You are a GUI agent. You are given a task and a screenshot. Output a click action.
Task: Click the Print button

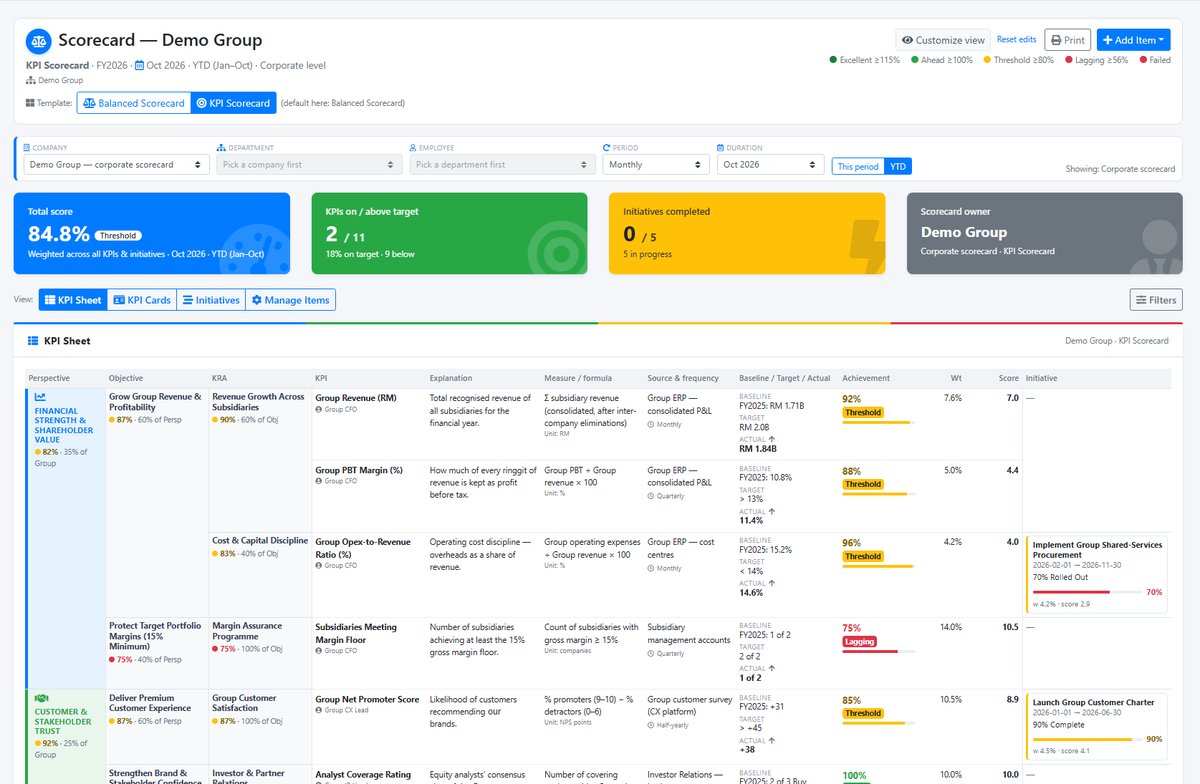click(1067, 40)
